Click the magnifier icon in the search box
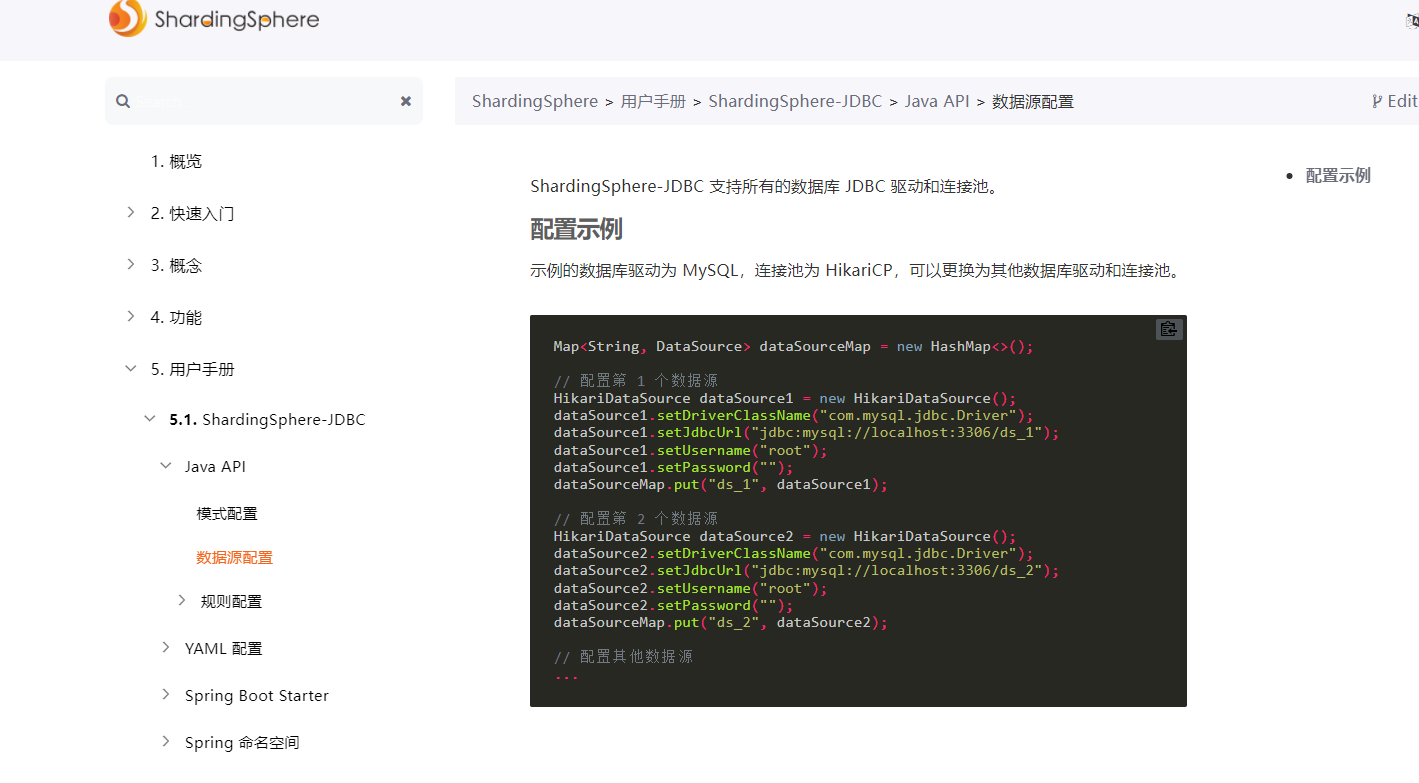This screenshot has width=1419, height=783. coord(122,100)
